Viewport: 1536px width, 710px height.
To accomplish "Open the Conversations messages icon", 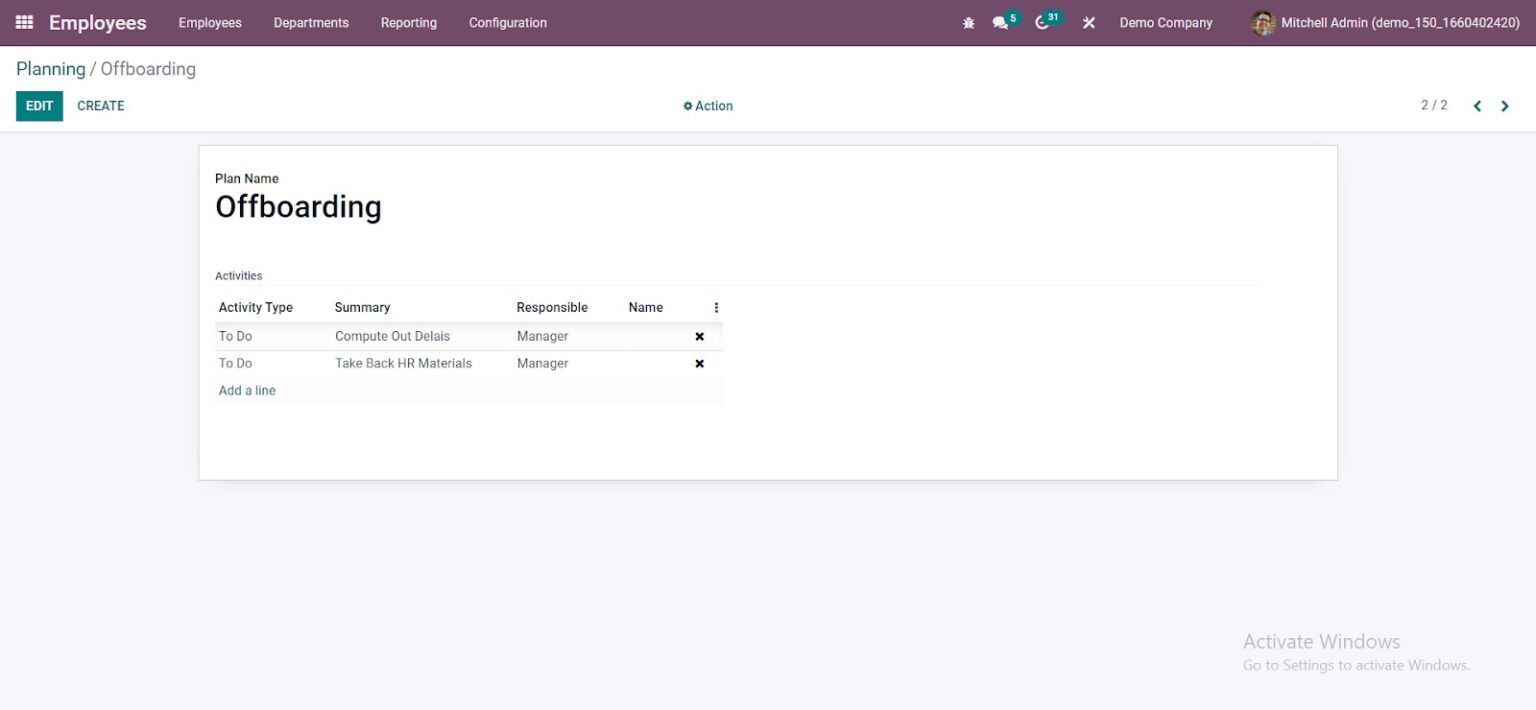I will click(x=999, y=22).
